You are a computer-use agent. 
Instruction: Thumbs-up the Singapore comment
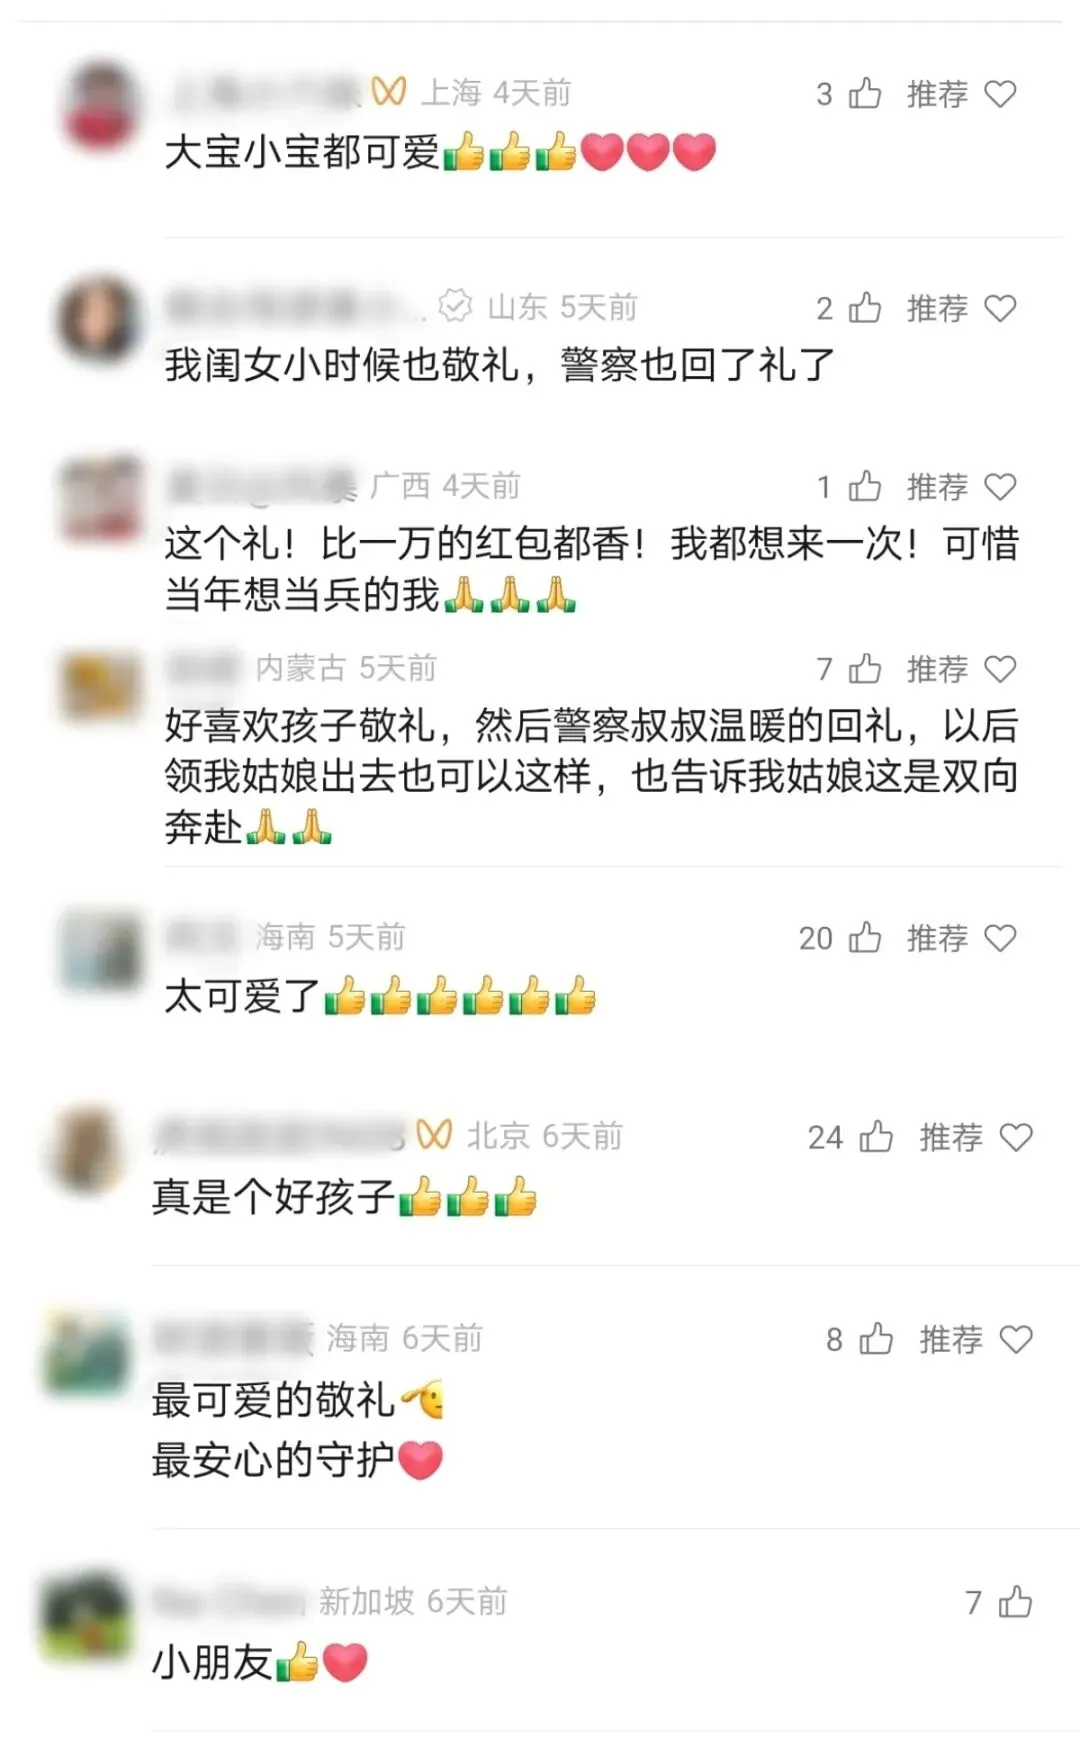tap(1015, 1601)
